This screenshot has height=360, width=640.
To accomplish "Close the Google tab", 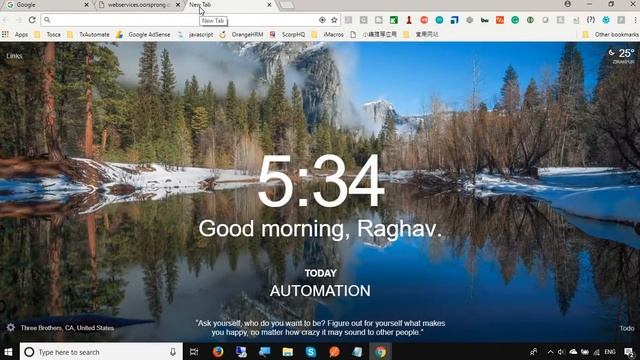I will click(86, 5).
